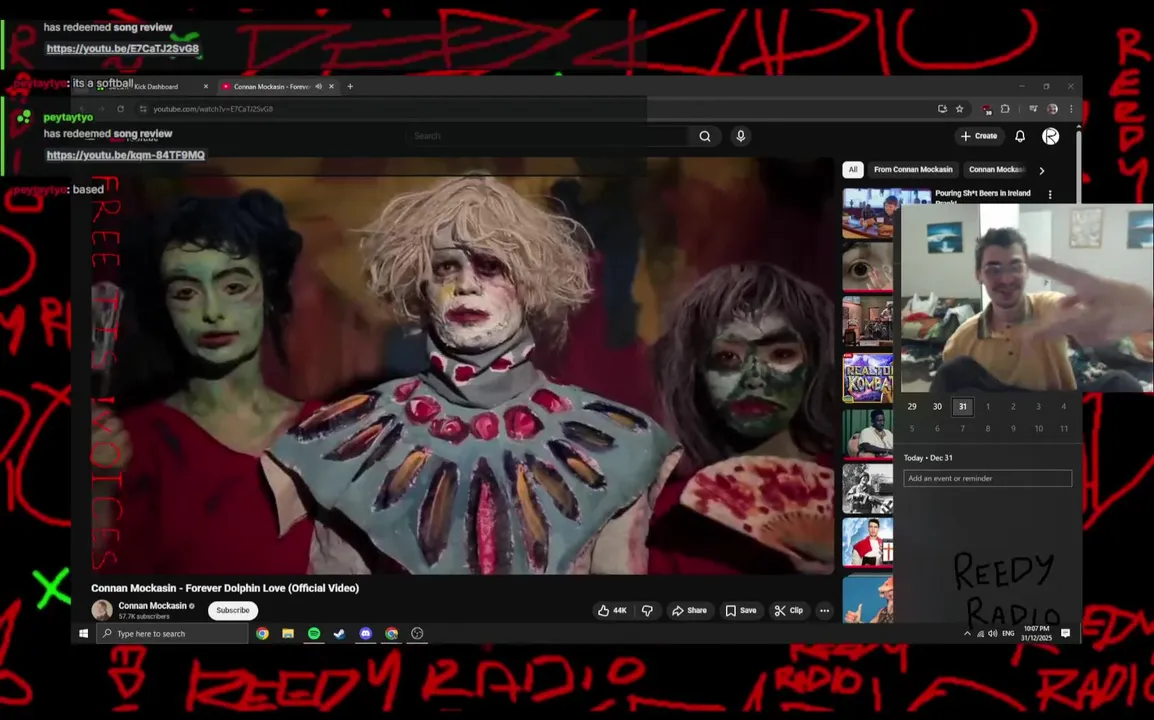Open Spotify from taskbar
The height and width of the screenshot is (720, 1154).
[x=314, y=634]
